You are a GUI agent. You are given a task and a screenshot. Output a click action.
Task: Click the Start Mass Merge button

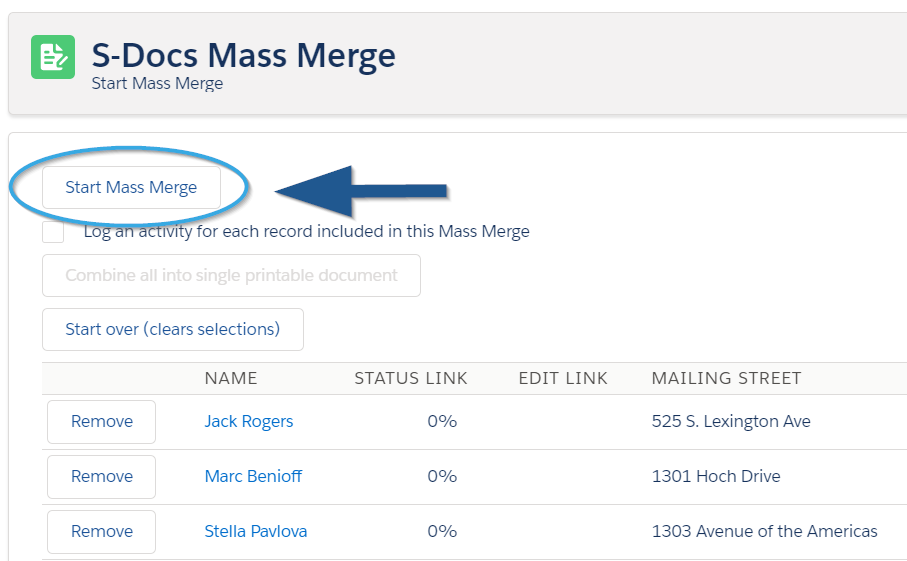(x=131, y=187)
